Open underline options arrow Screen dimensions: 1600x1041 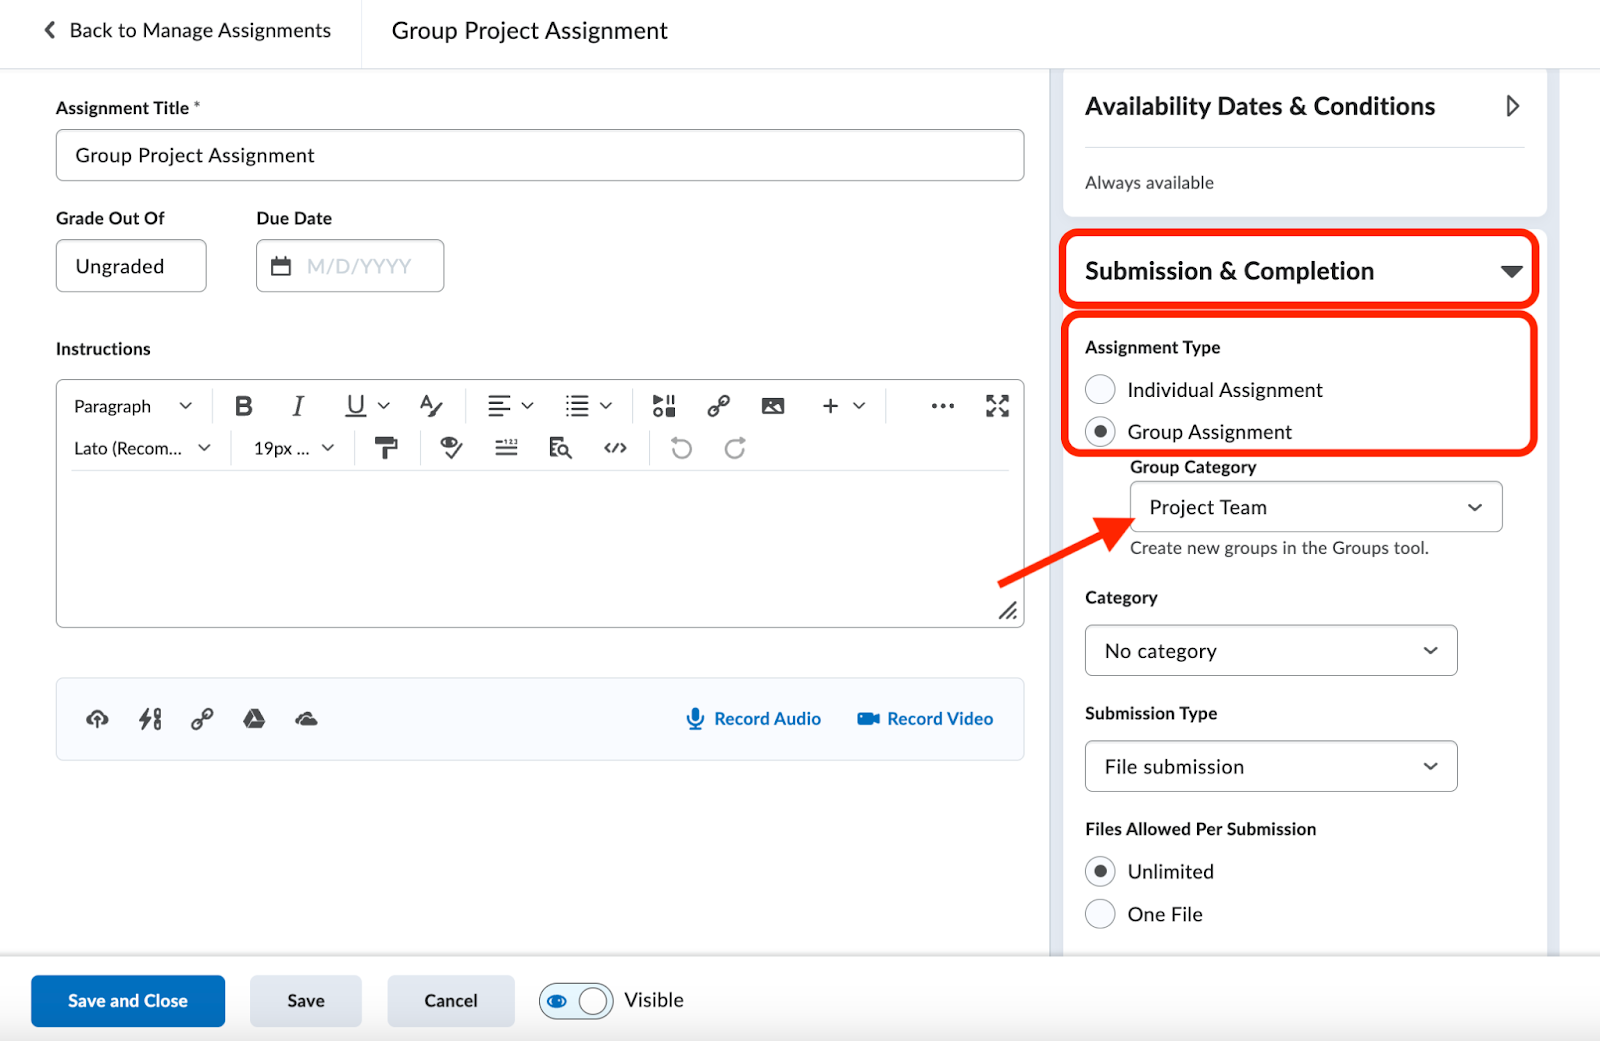[384, 406]
